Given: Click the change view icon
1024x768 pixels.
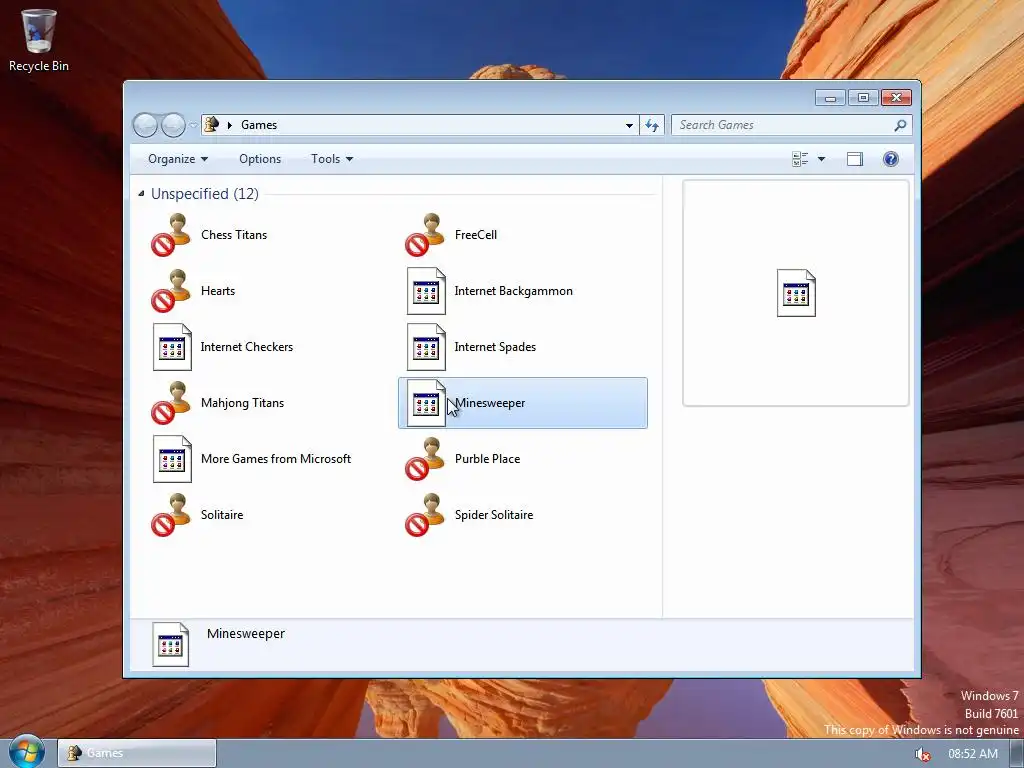Looking at the screenshot, I should point(800,159).
